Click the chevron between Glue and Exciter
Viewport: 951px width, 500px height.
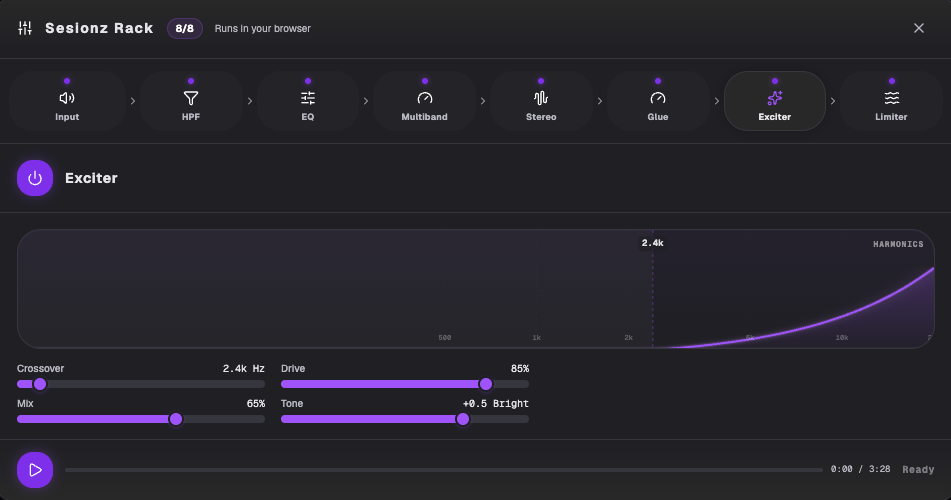pyautogui.click(x=717, y=101)
